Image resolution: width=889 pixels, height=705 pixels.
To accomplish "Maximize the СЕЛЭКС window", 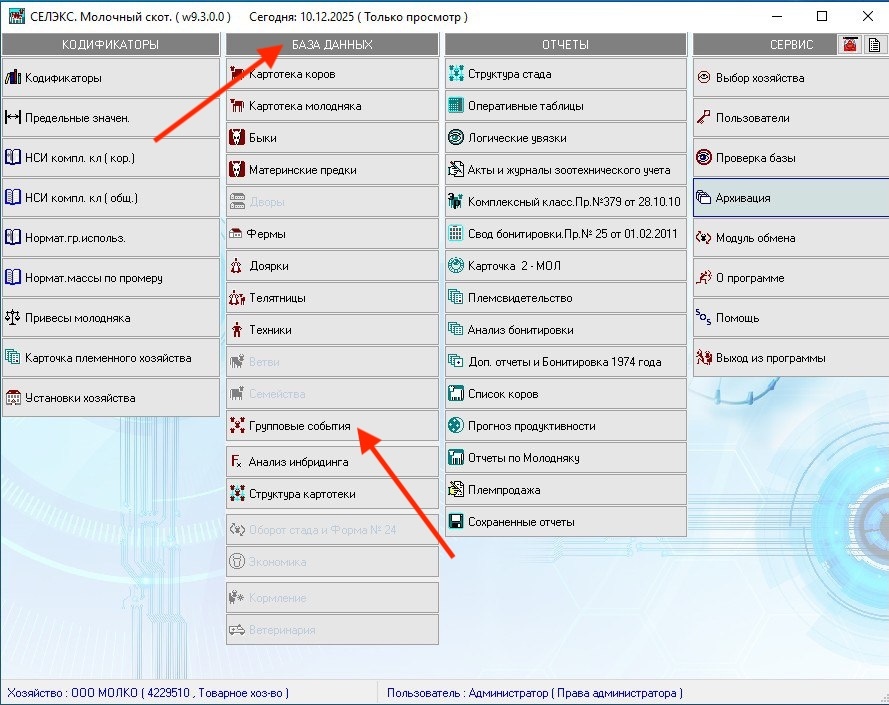I will tap(822, 16).
